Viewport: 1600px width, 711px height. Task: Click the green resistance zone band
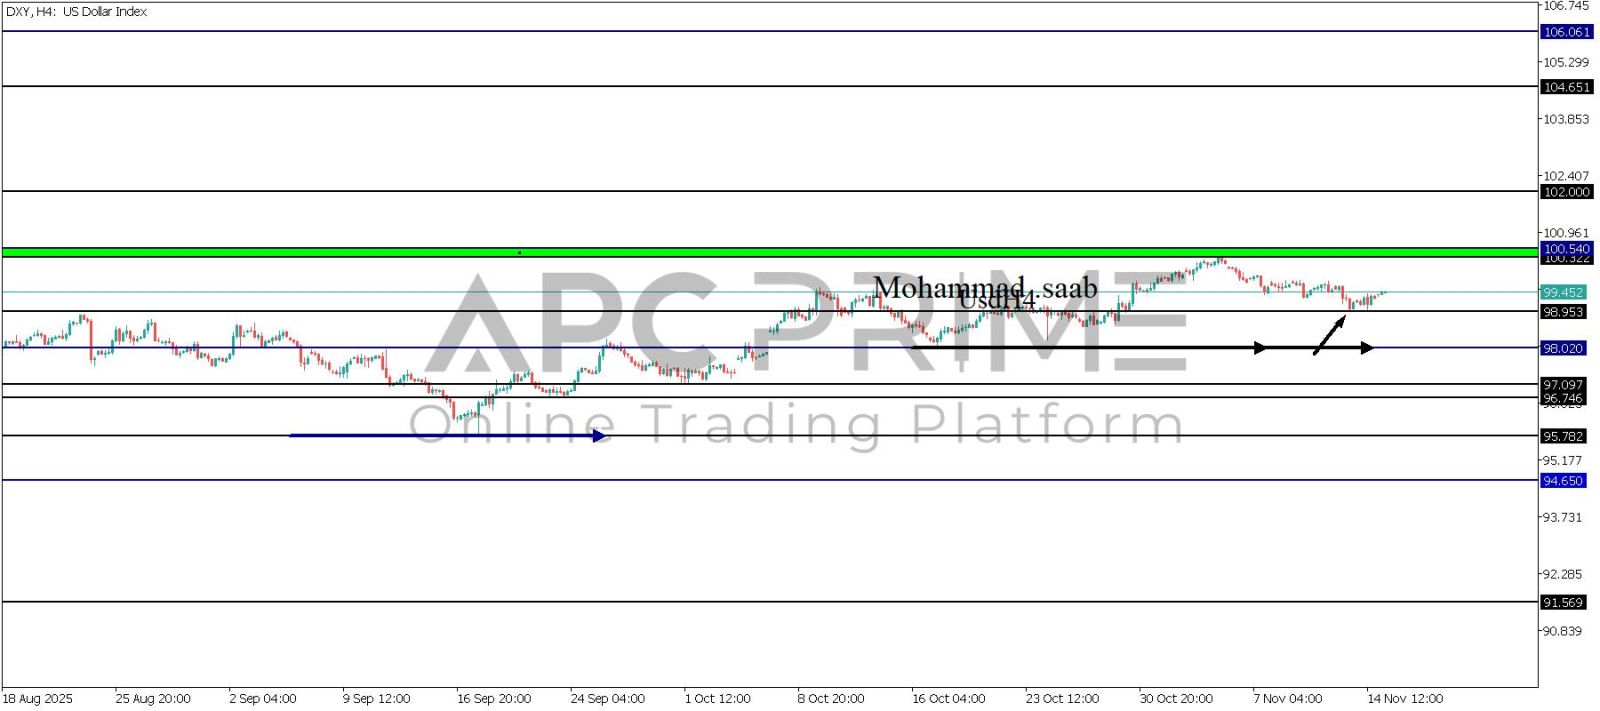[768, 252]
